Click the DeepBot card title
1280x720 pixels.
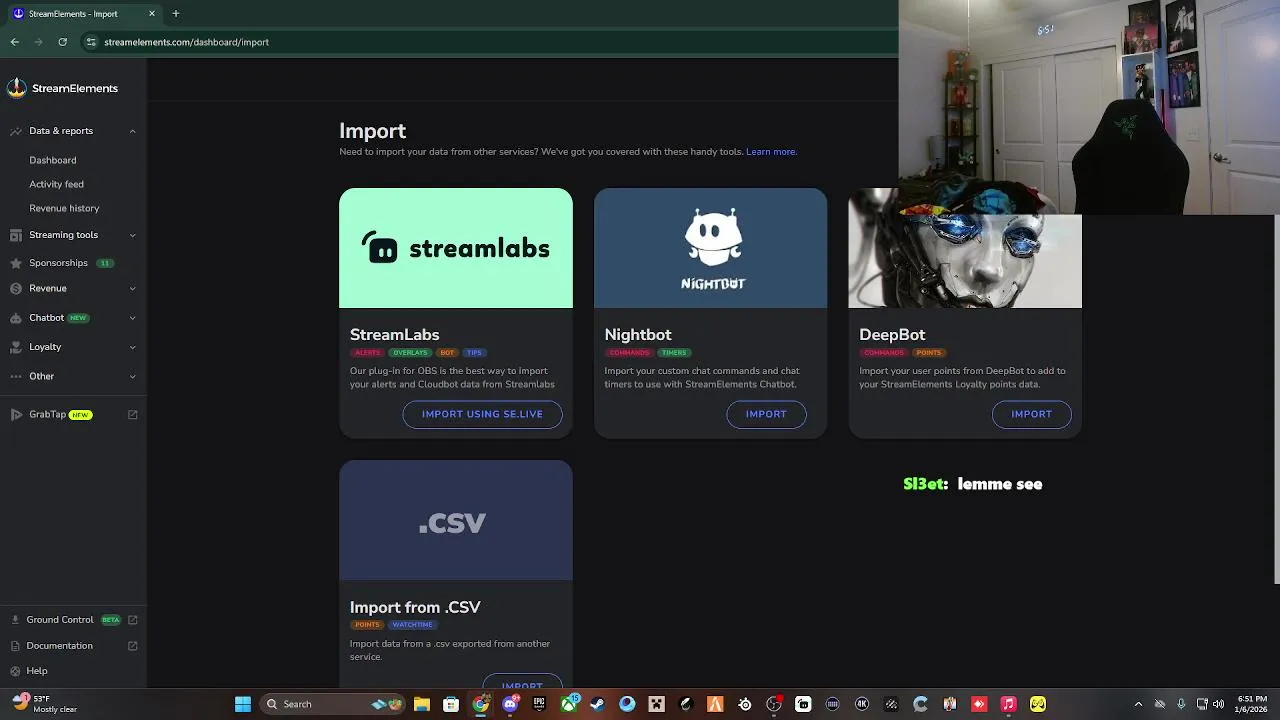892,335
